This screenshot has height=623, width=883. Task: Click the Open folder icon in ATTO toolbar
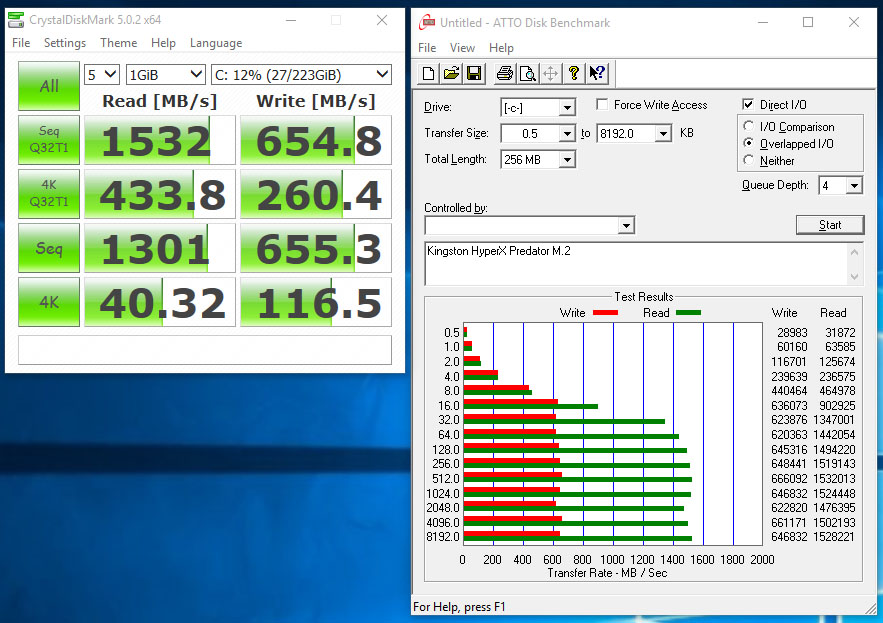click(450, 73)
